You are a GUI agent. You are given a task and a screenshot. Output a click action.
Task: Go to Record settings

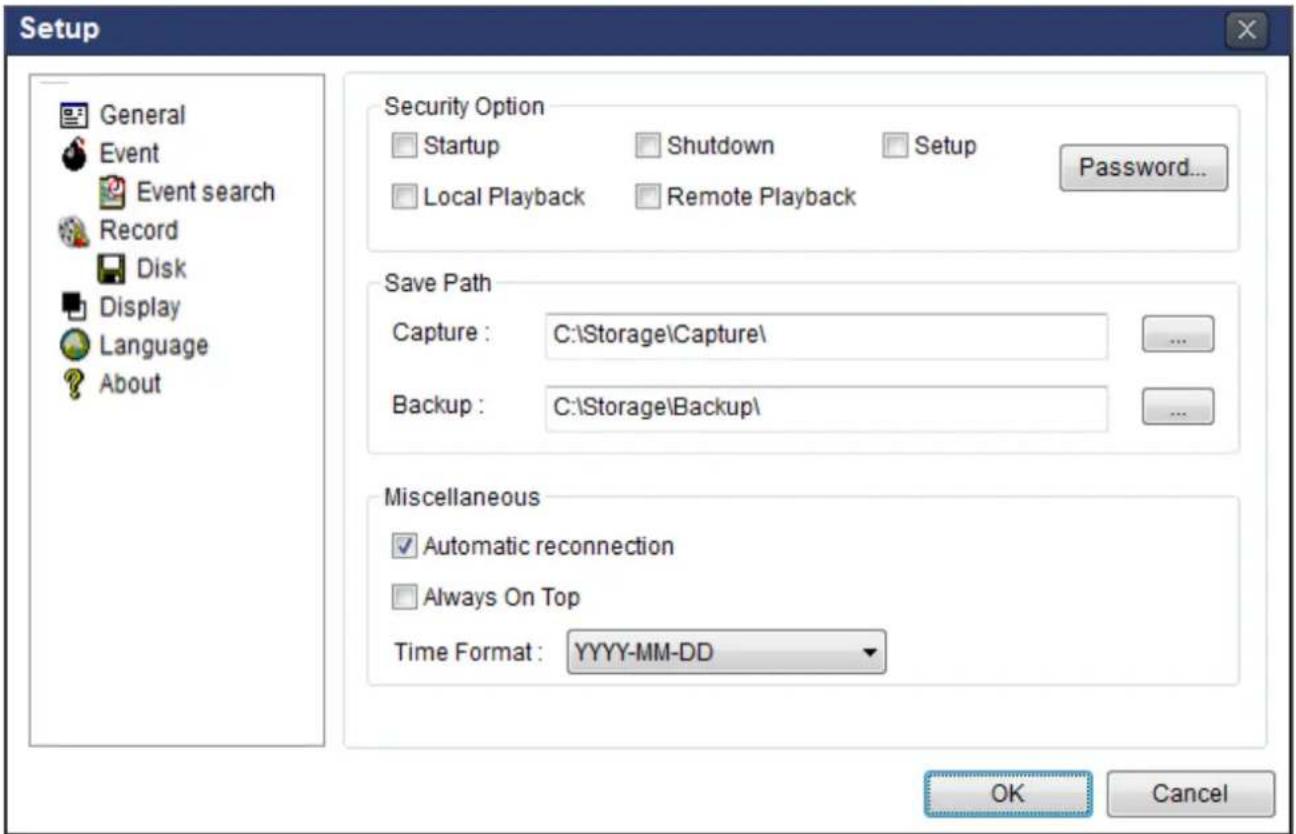(x=138, y=231)
